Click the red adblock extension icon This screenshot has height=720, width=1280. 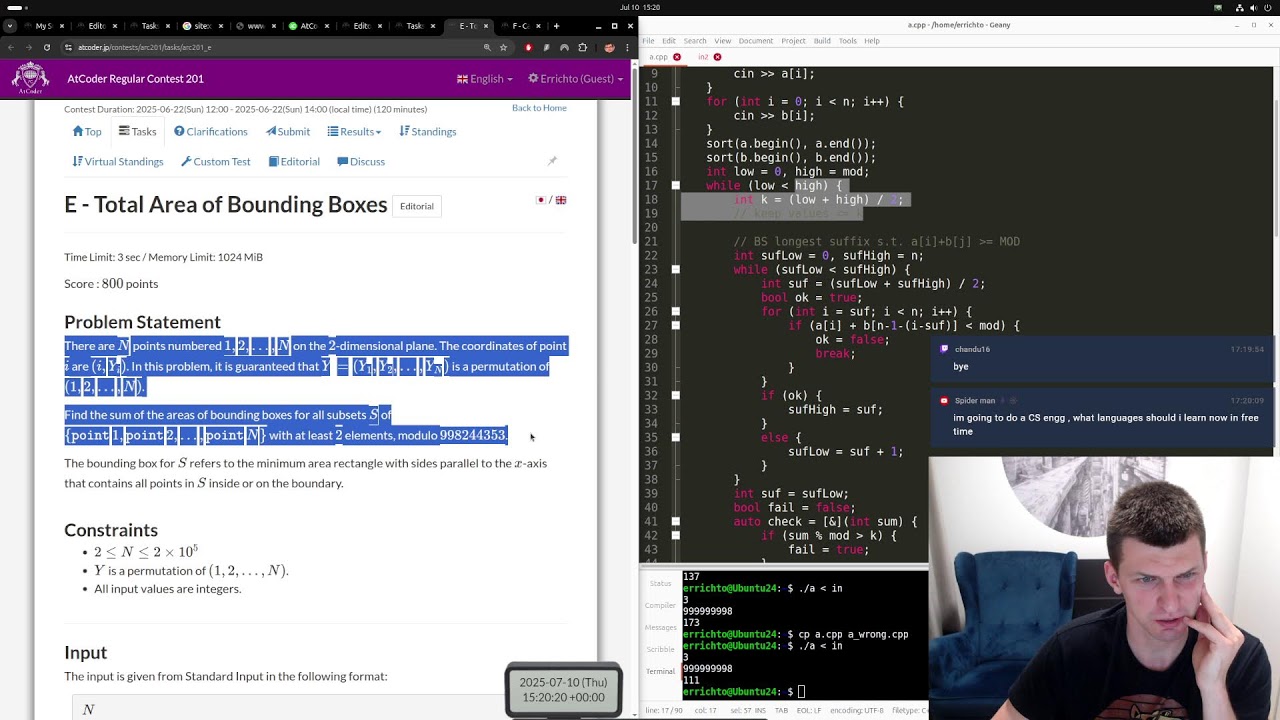(529, 47)
